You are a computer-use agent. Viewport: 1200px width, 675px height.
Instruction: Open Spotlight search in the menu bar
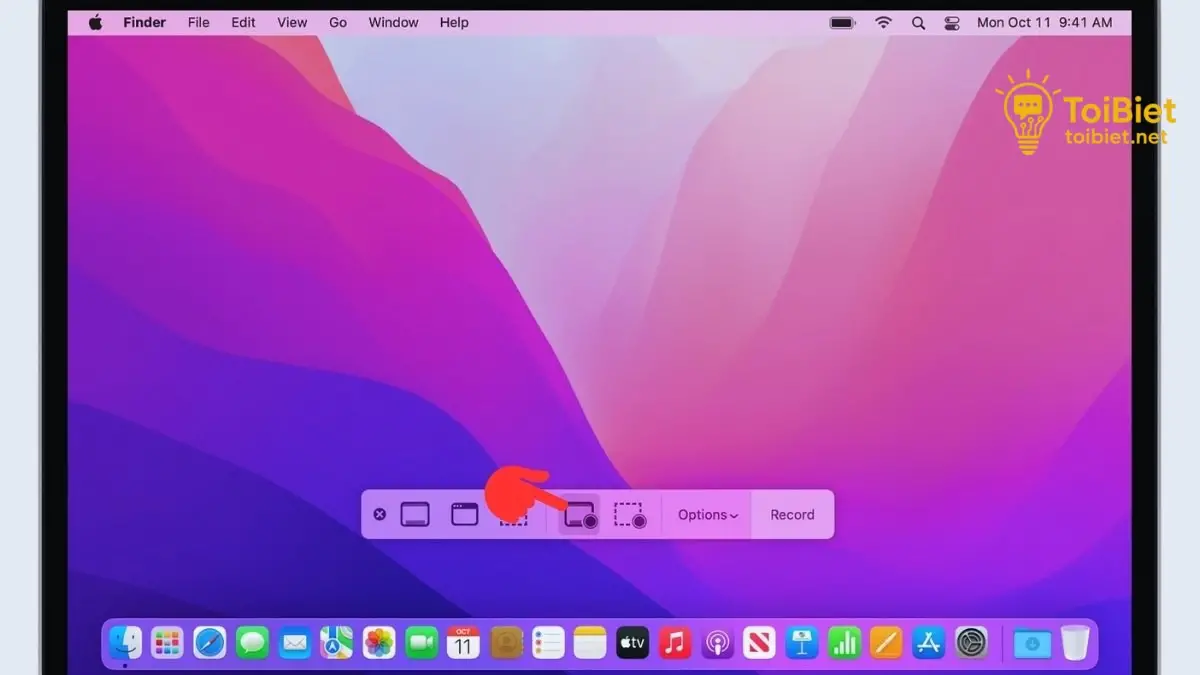tap(918, 22)
